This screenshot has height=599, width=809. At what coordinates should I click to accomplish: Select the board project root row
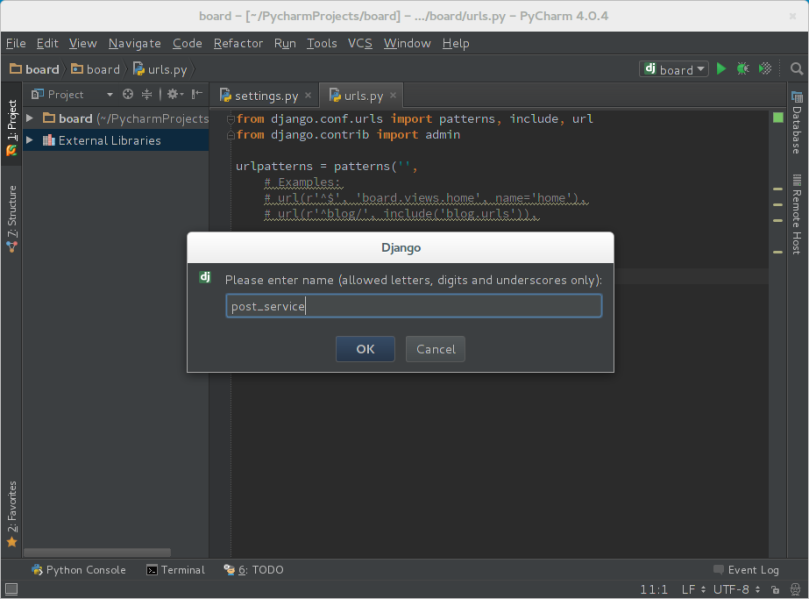click(116, 118)
